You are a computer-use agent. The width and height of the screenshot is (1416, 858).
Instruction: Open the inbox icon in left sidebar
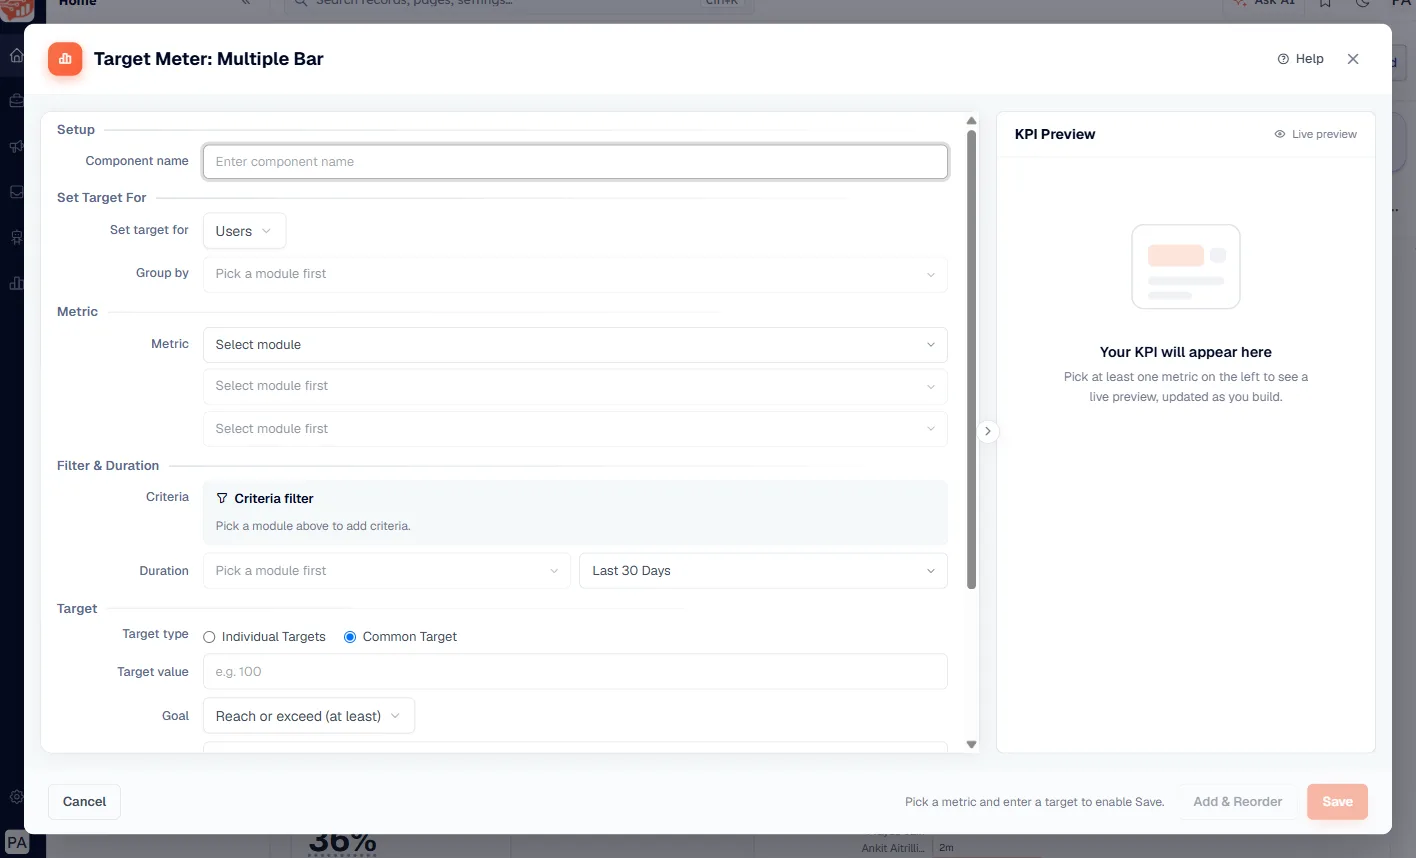[x=16, y=192]
